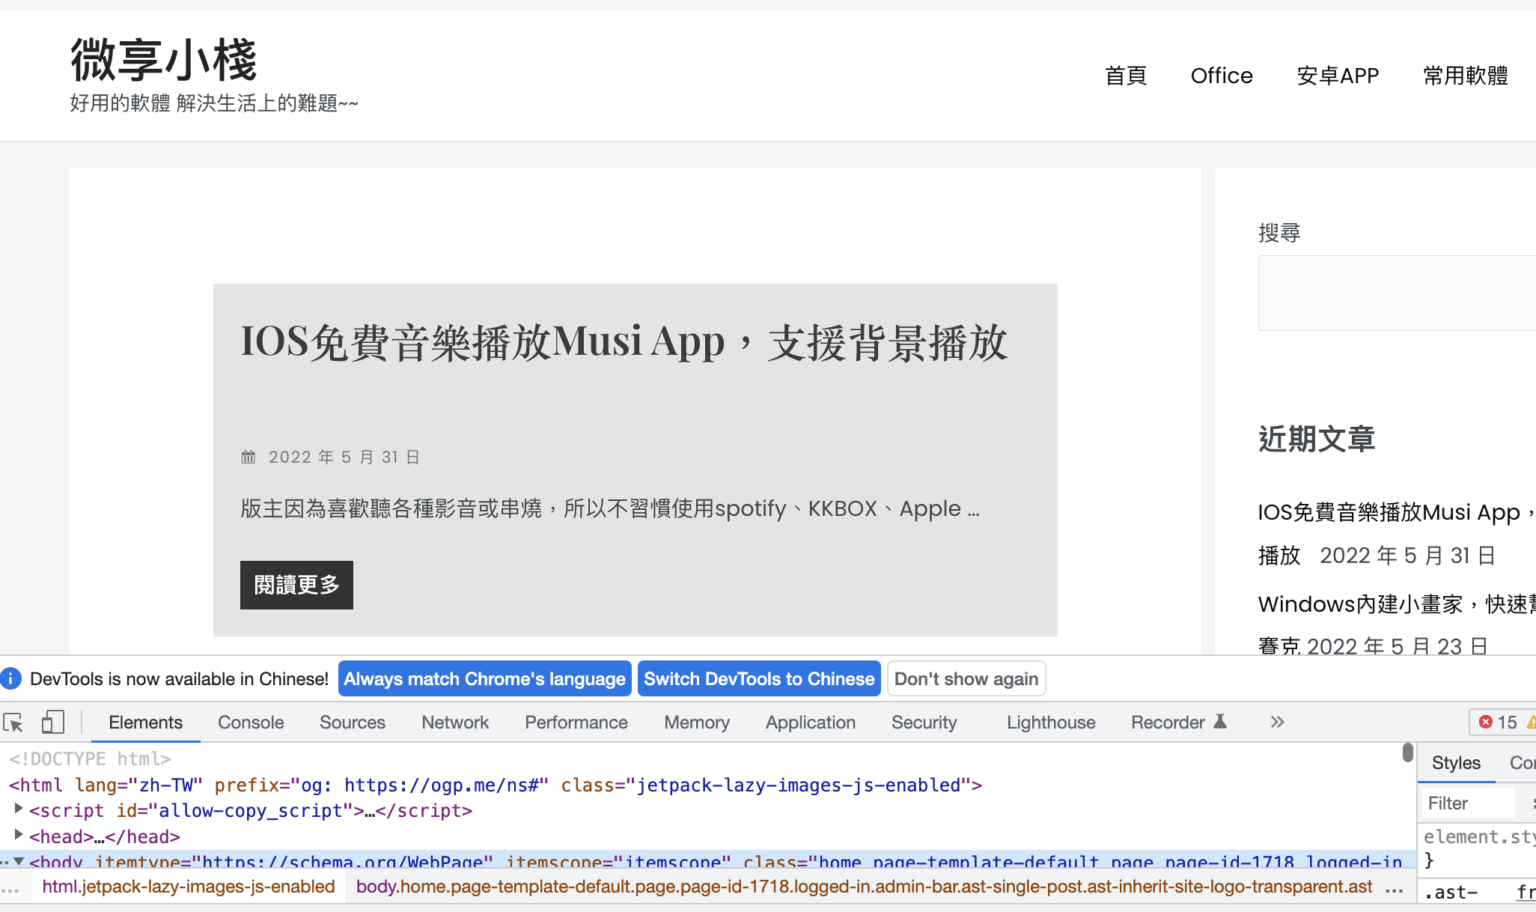This screenshot has height=912, width=1536.
Task: Switch to the Elements tab
Action: click(146, 722)
